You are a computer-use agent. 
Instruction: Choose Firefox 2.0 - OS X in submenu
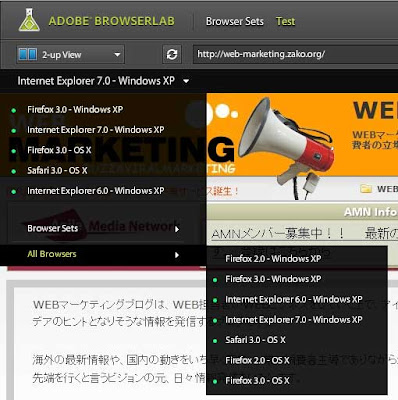297,360
